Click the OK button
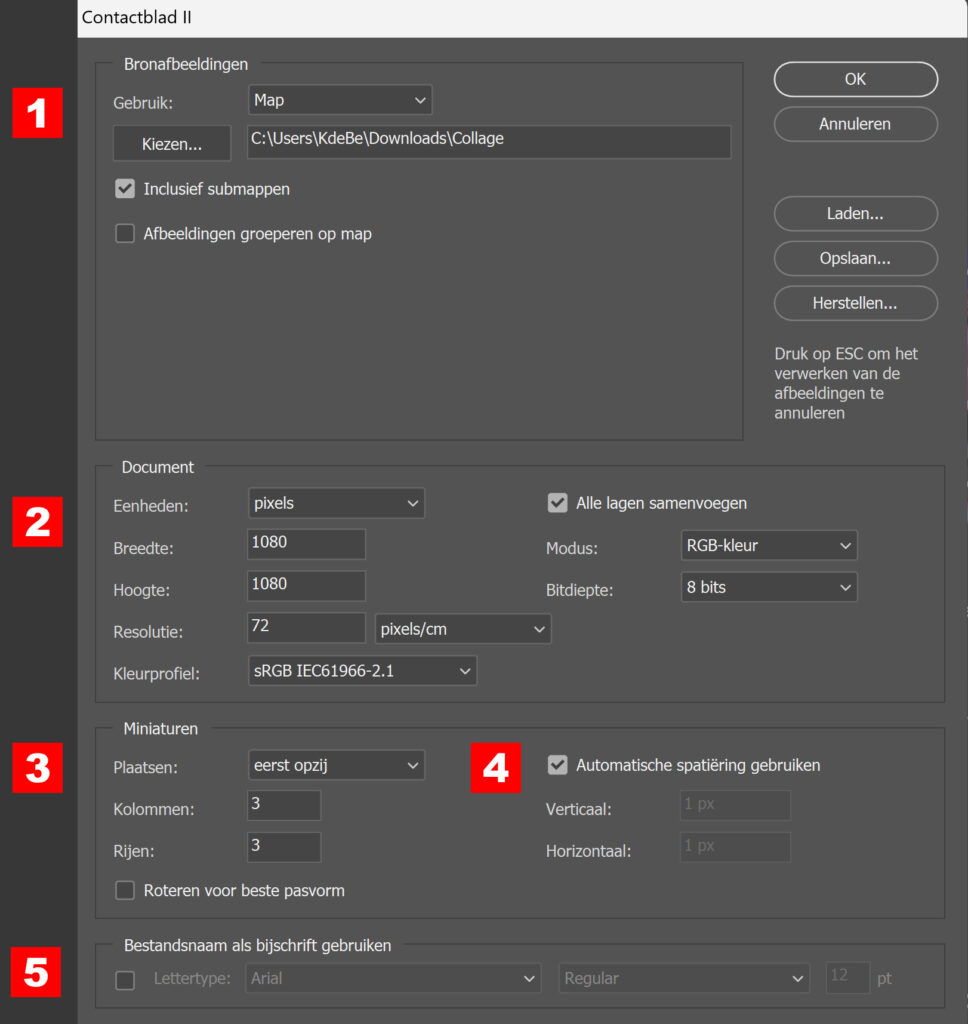The width and height of the screenshot is (968, 1024). pos(855,79)
